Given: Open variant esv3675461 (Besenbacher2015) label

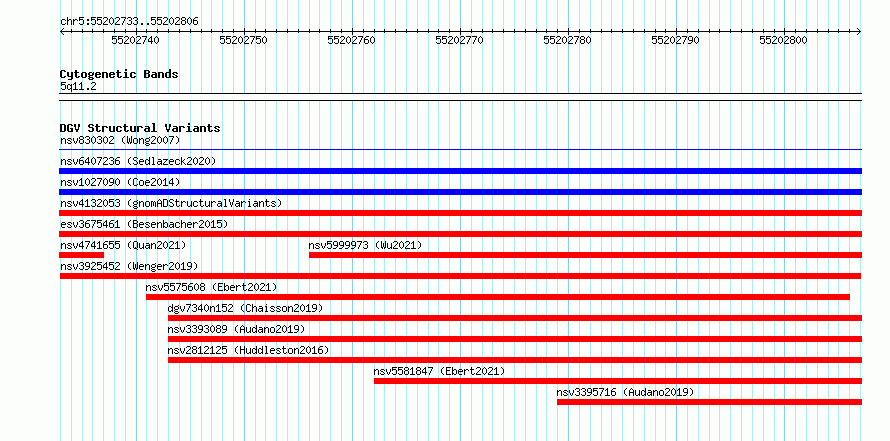Looking at the screenshot, I should tap(144, 224).
